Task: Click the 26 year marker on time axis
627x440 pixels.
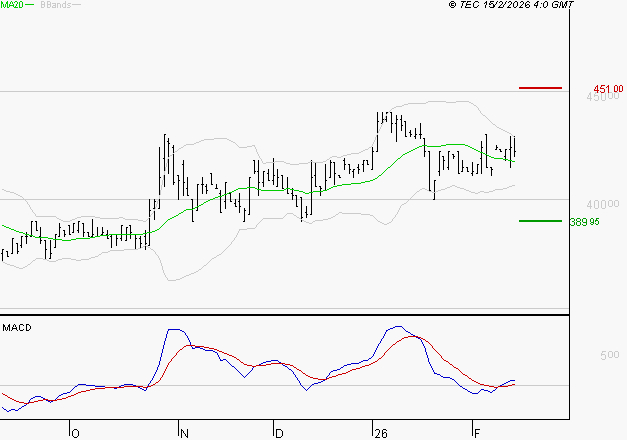Action: click(x=380, y=433)
